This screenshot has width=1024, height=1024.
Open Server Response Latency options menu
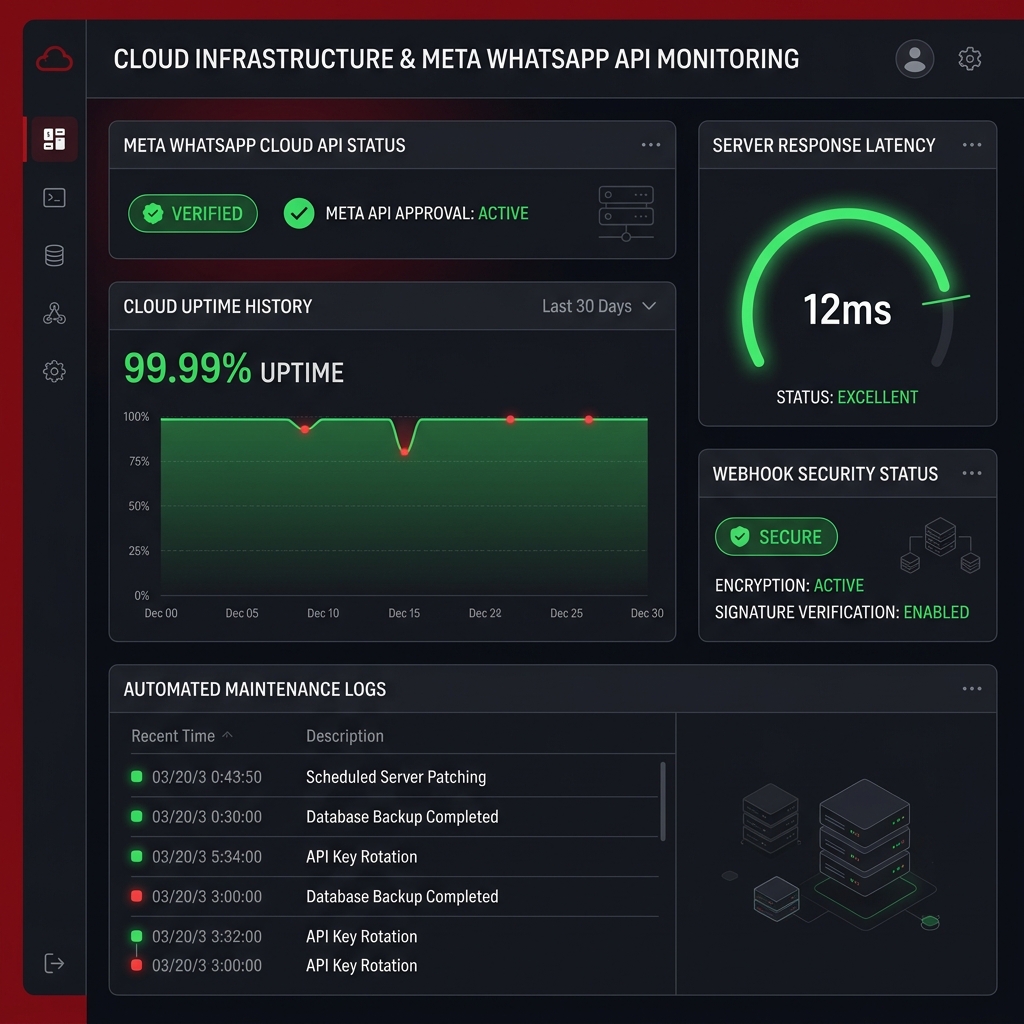(972, 145)
